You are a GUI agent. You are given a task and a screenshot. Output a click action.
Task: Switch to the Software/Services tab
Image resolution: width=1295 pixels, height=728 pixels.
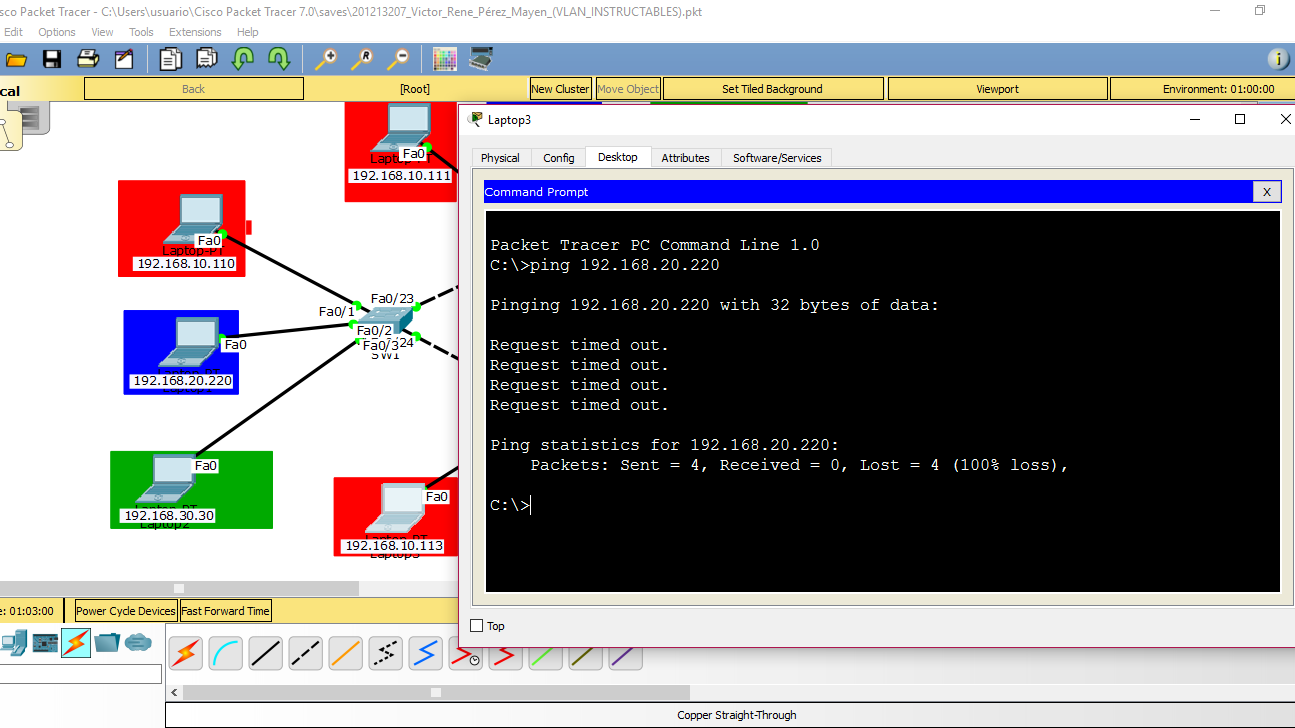click(777, 158)
